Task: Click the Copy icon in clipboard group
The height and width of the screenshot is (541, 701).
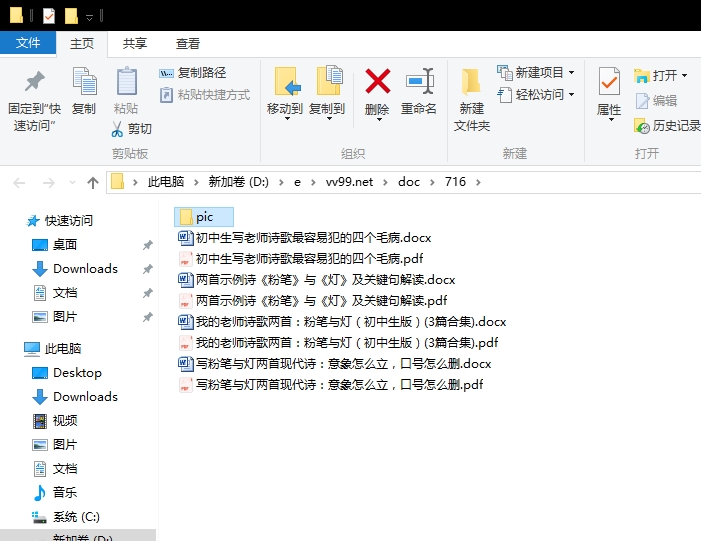Action: point(84,81)
